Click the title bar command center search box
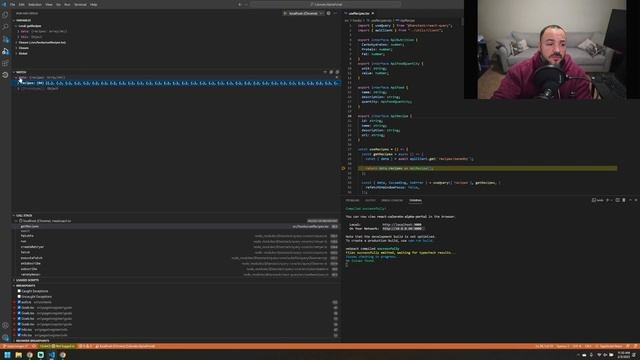The height and width of the screenshot is (360, 640). tap(326, 4)
